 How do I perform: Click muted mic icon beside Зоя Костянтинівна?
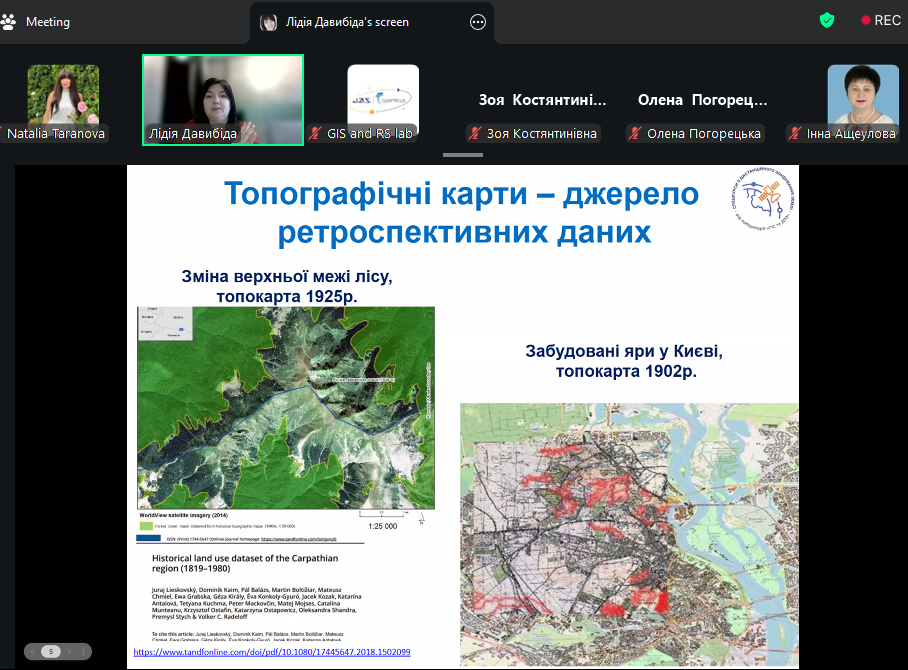(x=475, y=134)
